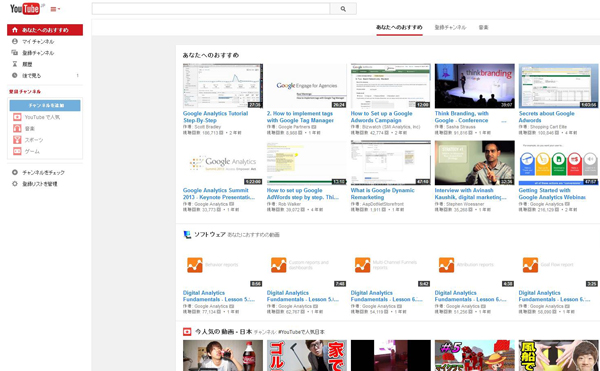This screenshot has height=371, width=600.
Task: Click the Scott Bradley author name
Action: click(207, 127)
